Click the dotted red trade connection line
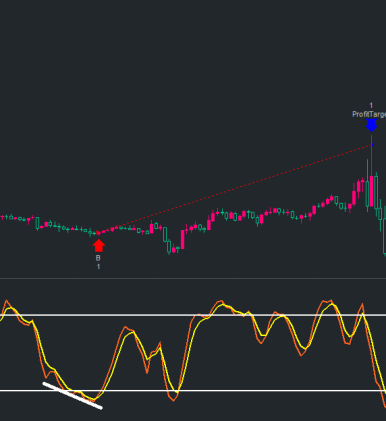 (x=235, y=189)
